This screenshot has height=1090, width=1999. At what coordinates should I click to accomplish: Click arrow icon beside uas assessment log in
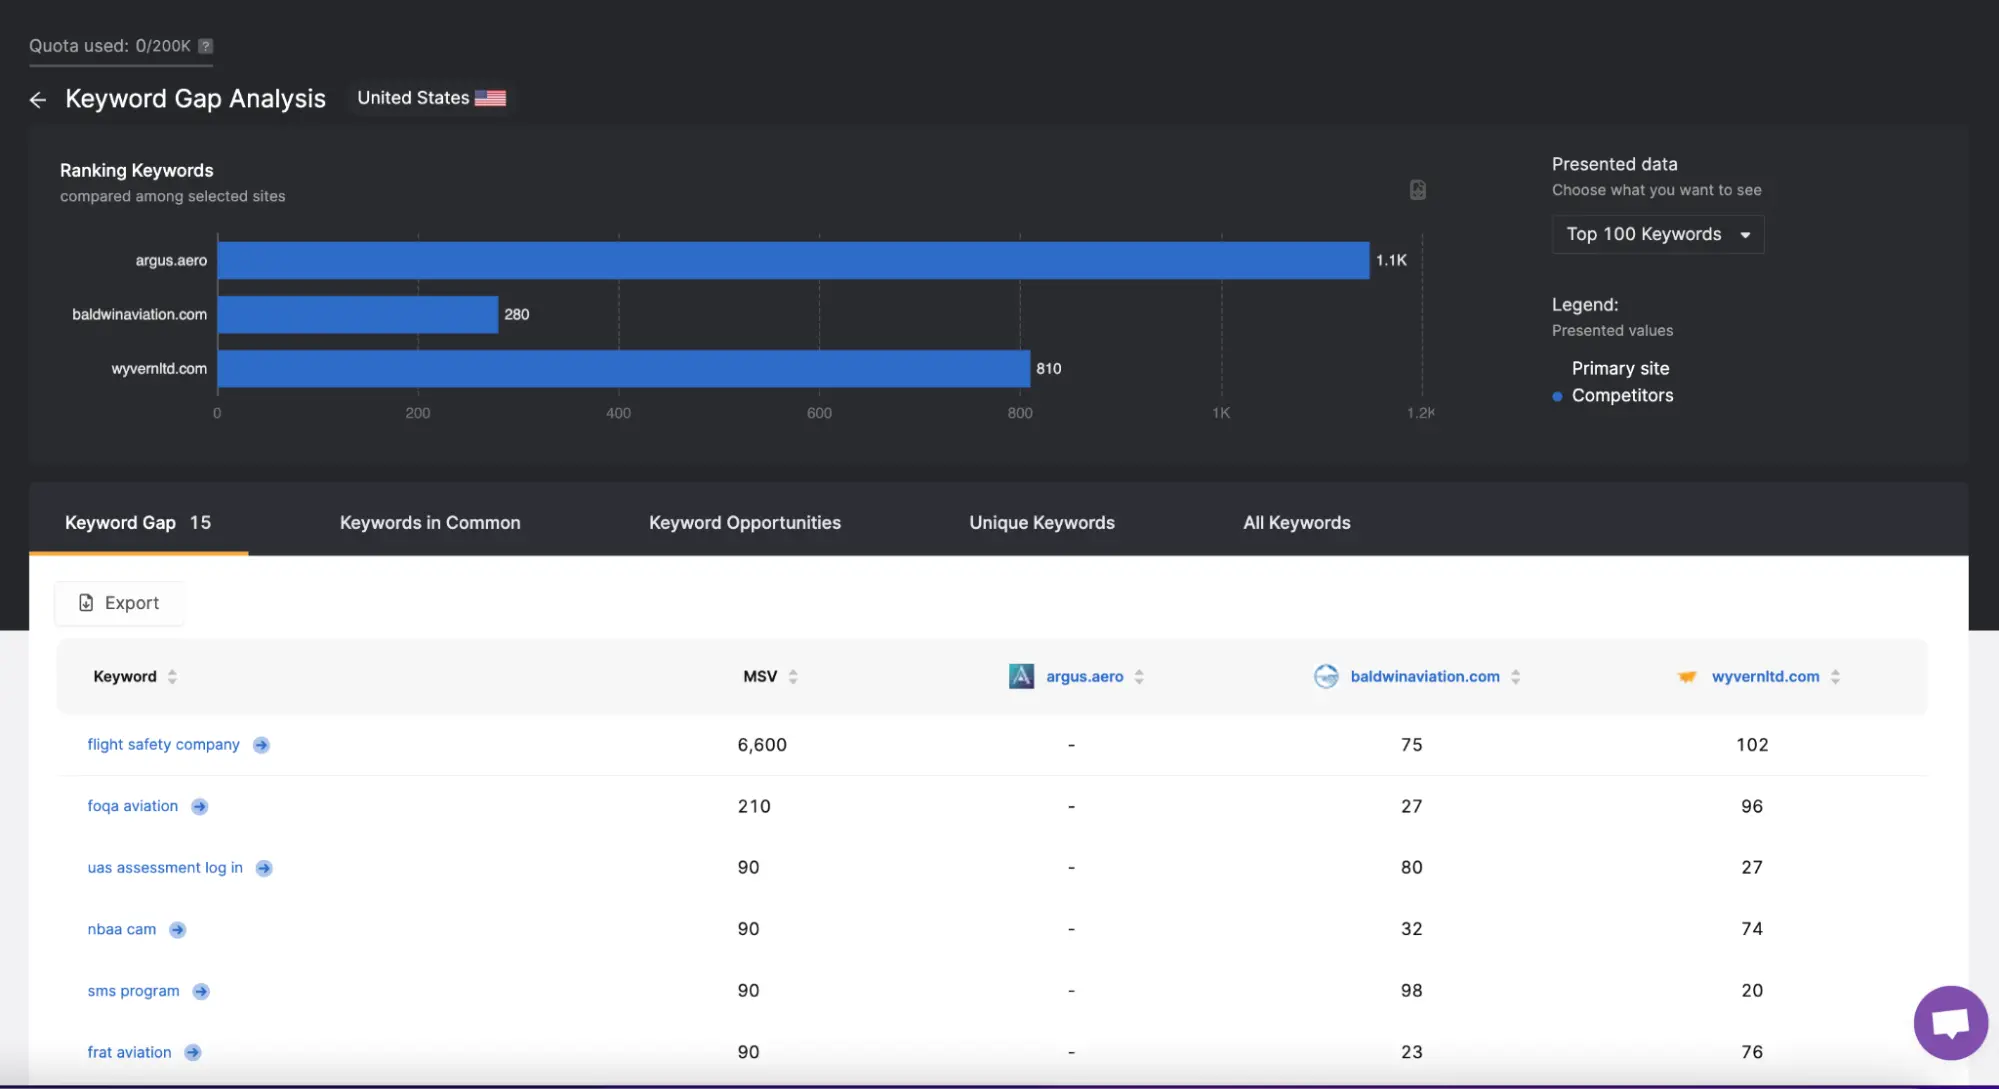point(264,868)
